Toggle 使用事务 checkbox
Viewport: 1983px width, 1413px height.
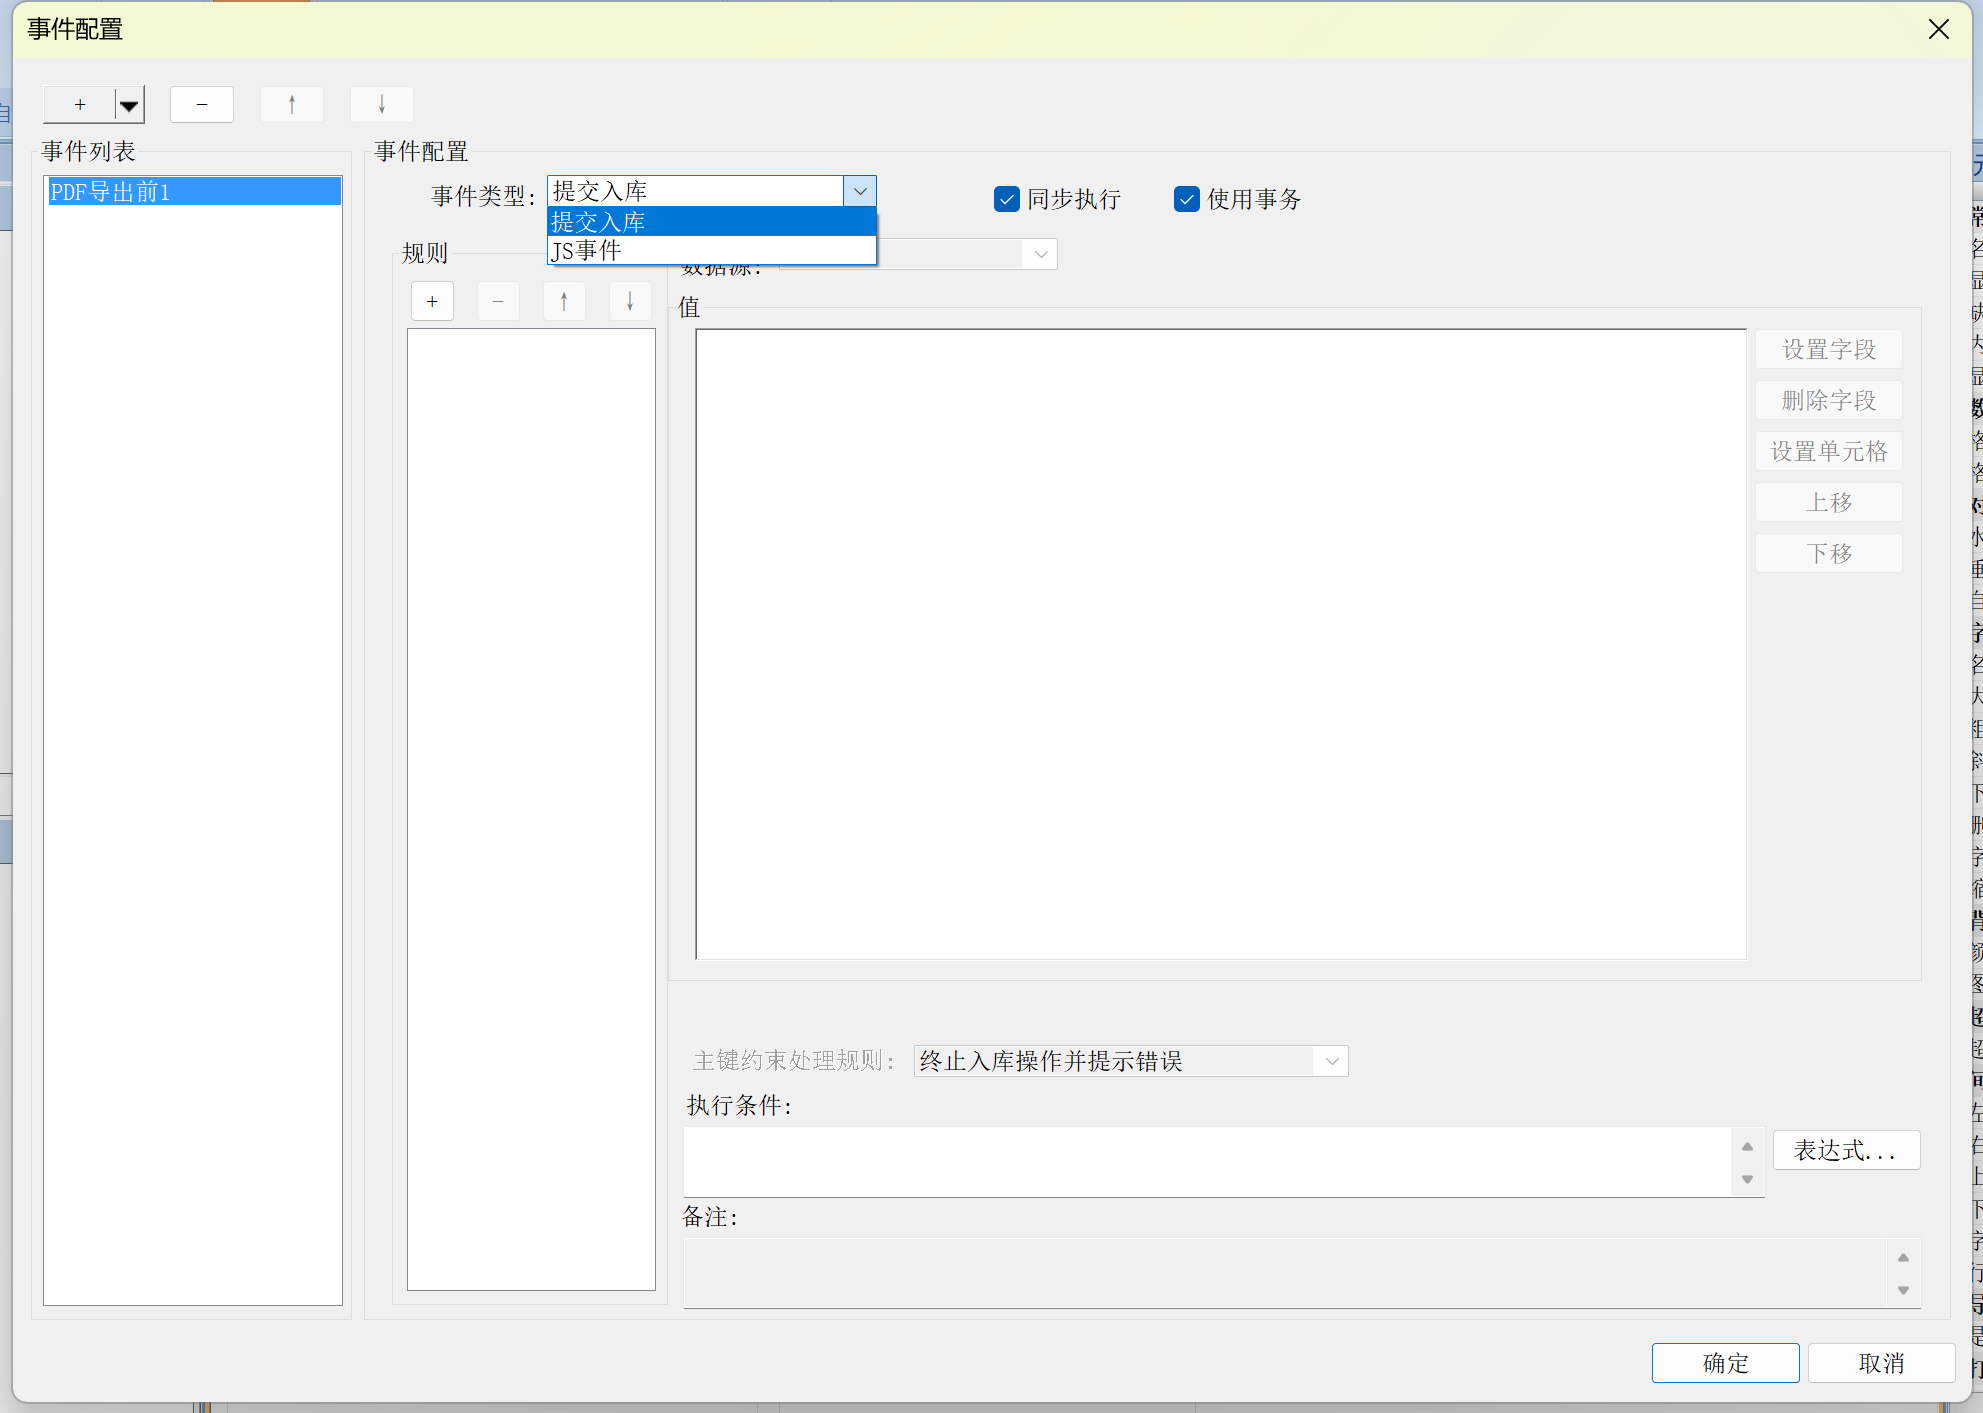[x=1186, y=199]
